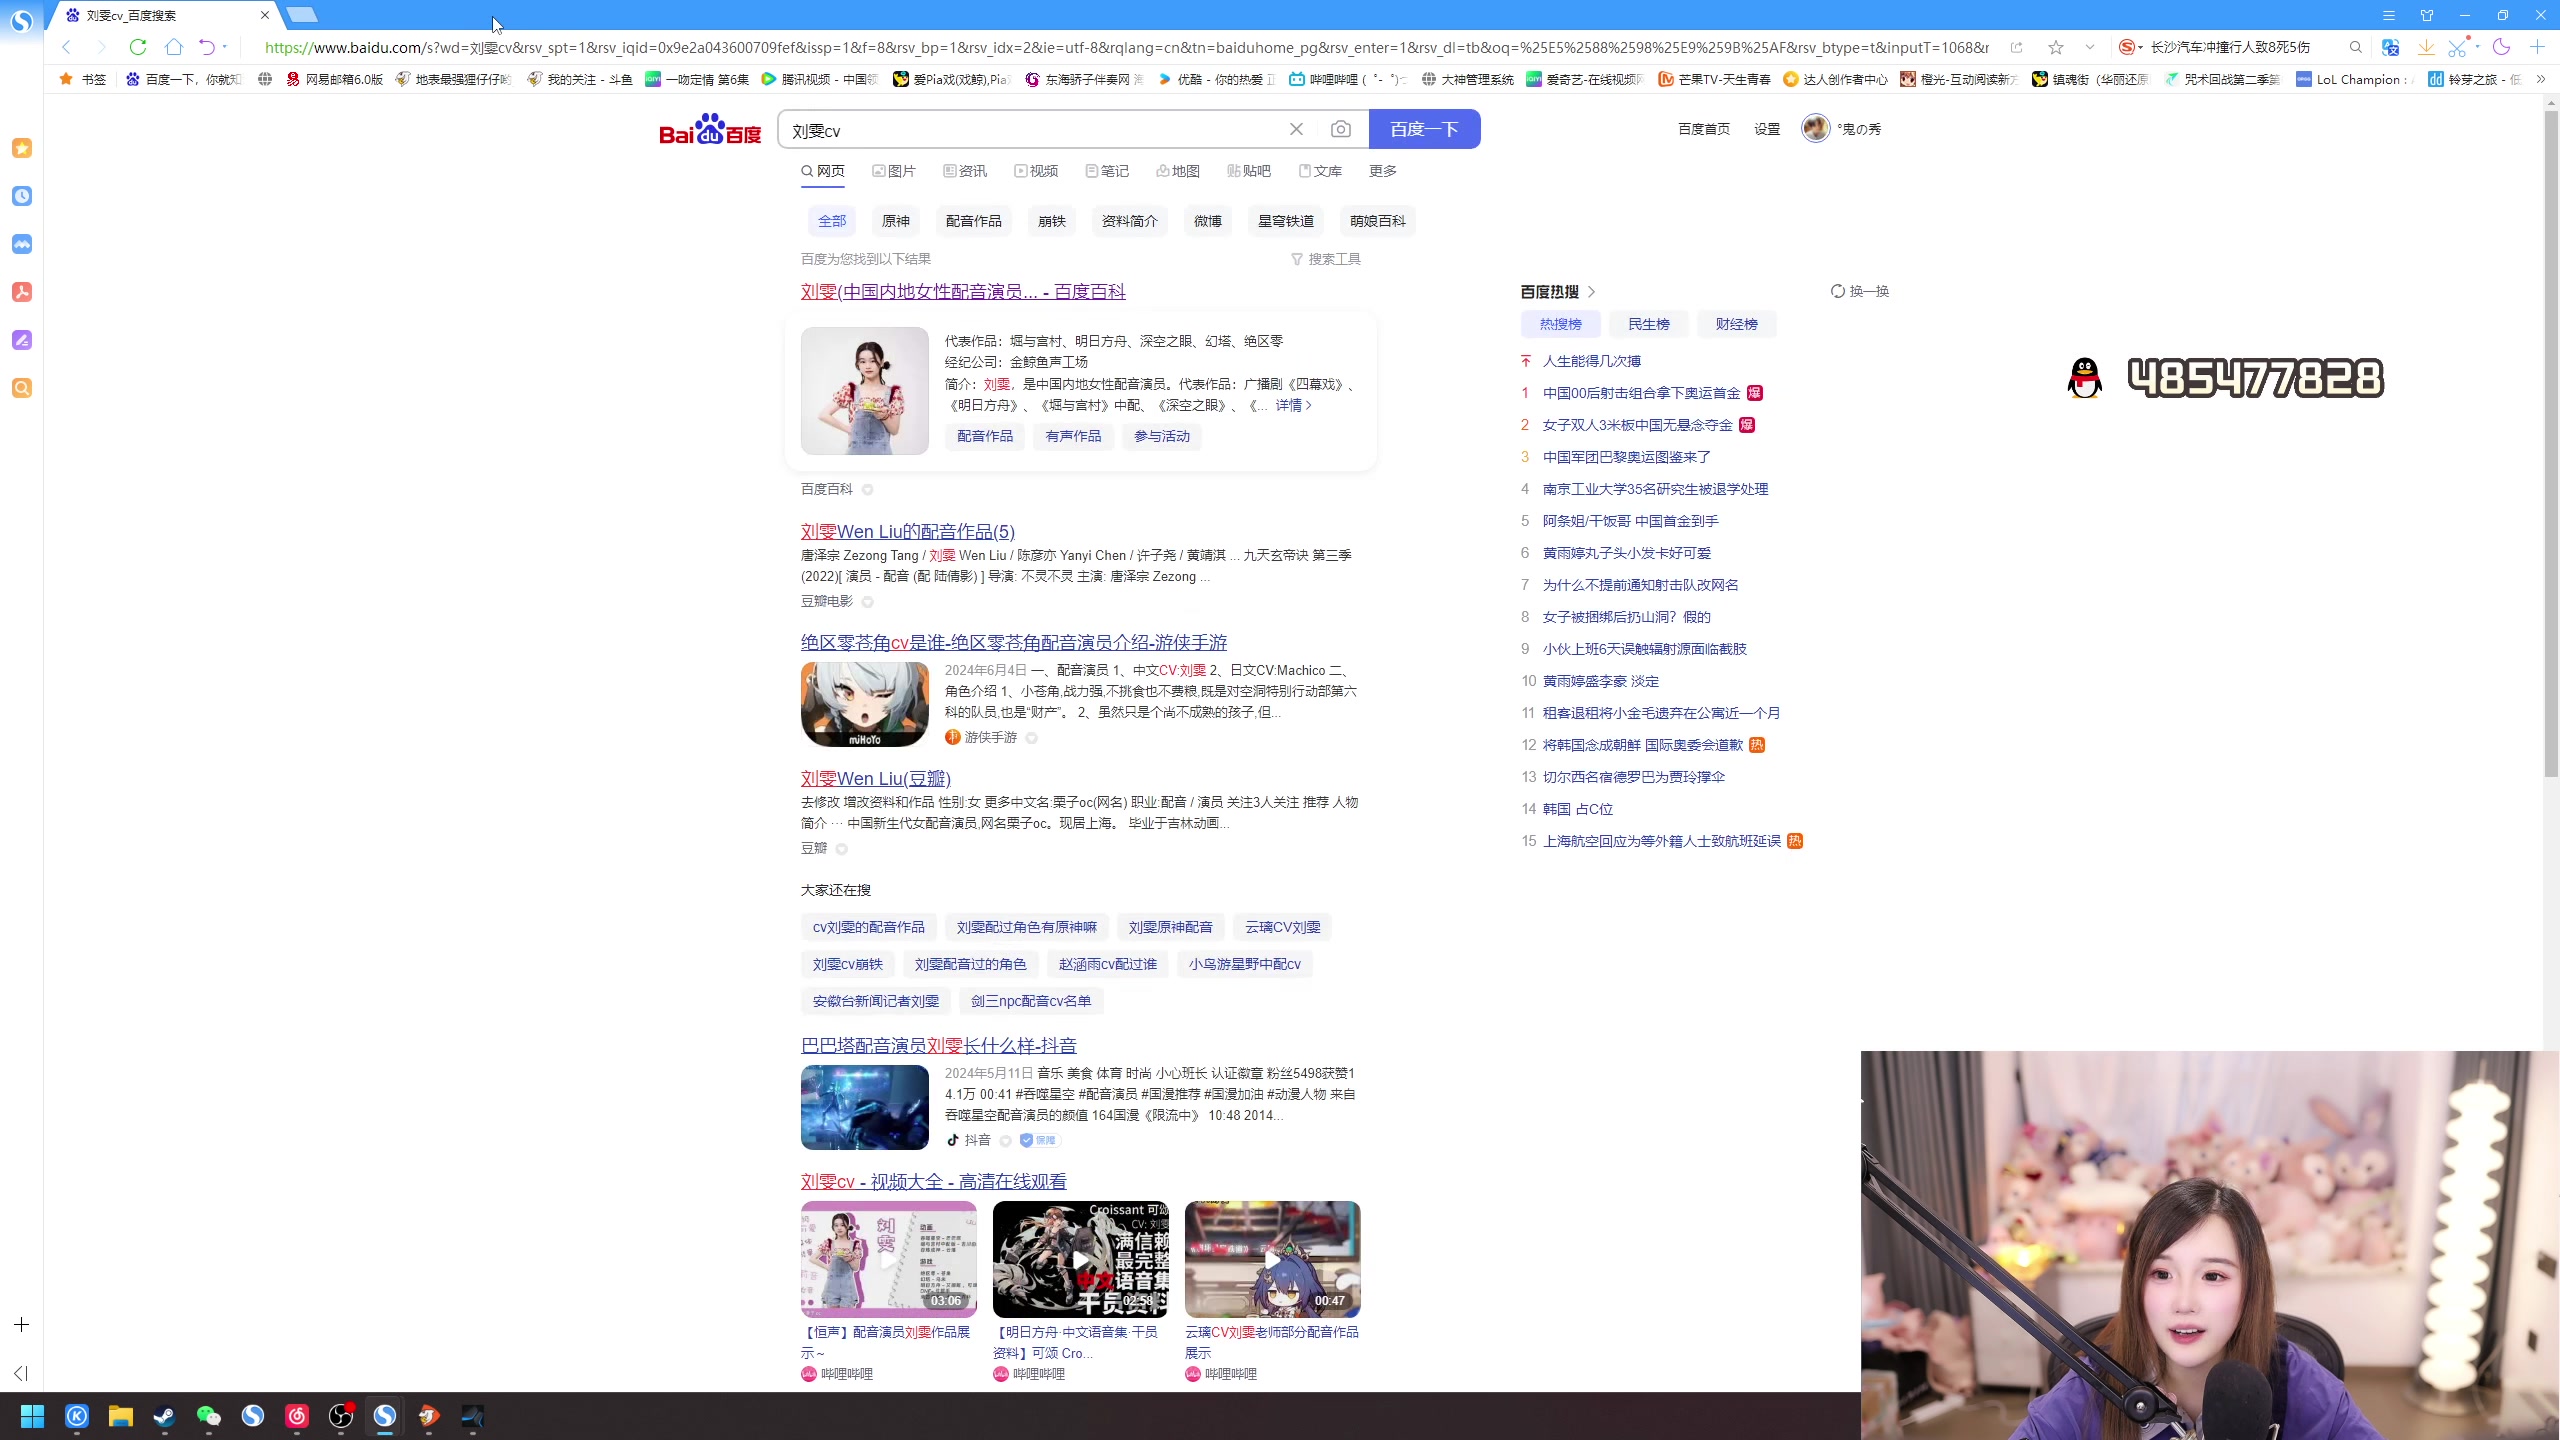Open the new tab button

[x=302, y=15]
